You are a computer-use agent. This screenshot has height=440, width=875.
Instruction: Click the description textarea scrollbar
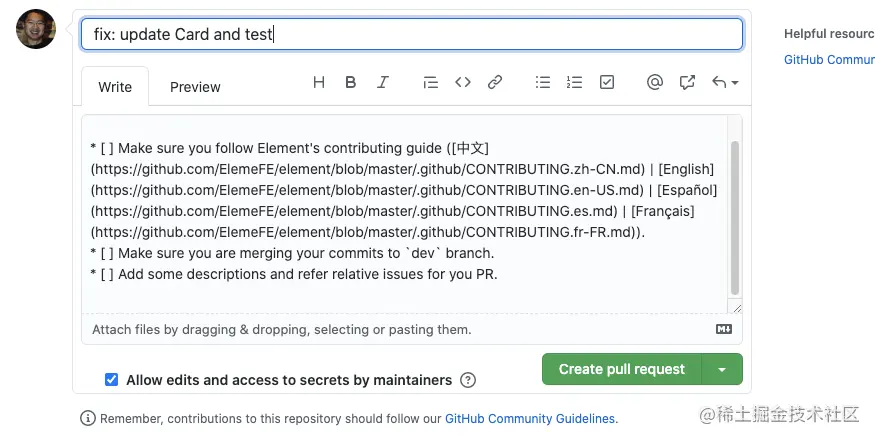point(736,215)
